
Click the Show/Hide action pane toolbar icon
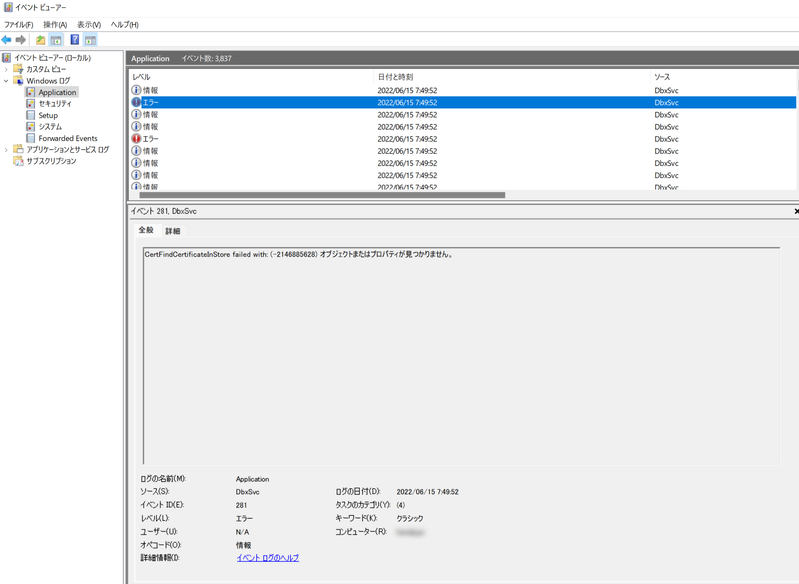tap(90, 40)
